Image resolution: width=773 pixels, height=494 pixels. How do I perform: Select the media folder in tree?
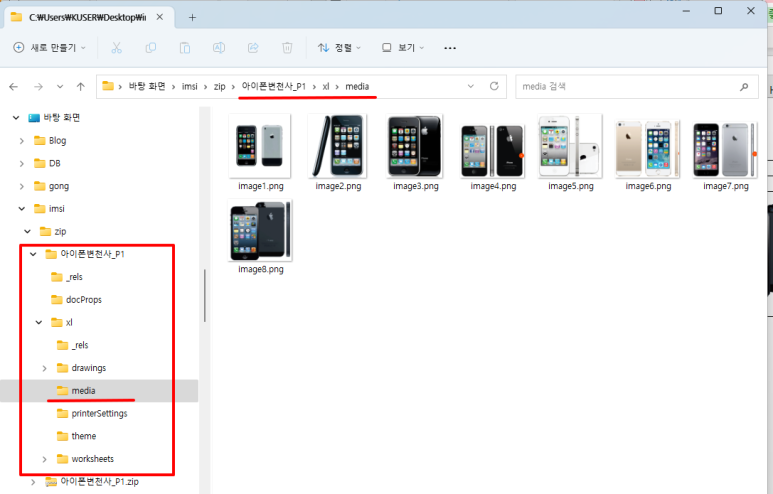pyautogui.click(x=76, y=391)
